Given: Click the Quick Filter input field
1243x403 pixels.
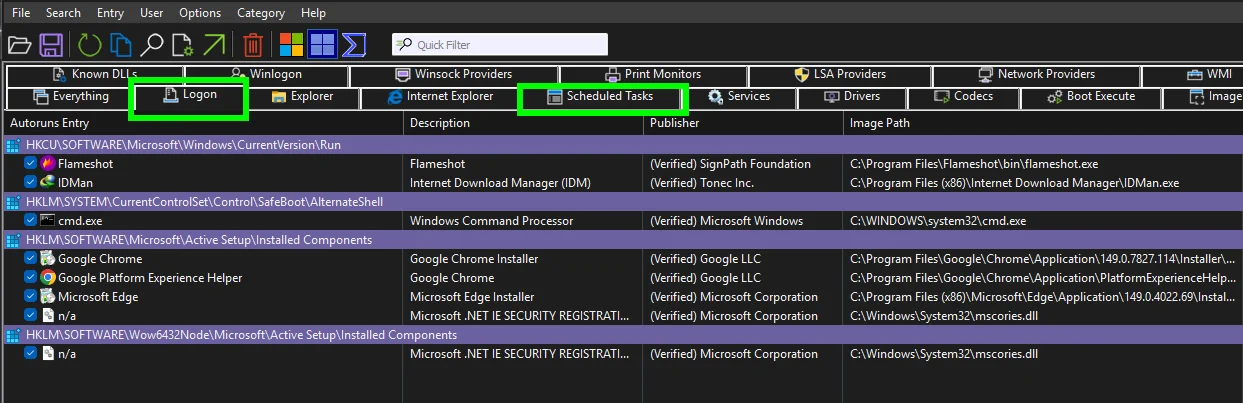Looking at the screenshot, I should click(x=500, y=45).
